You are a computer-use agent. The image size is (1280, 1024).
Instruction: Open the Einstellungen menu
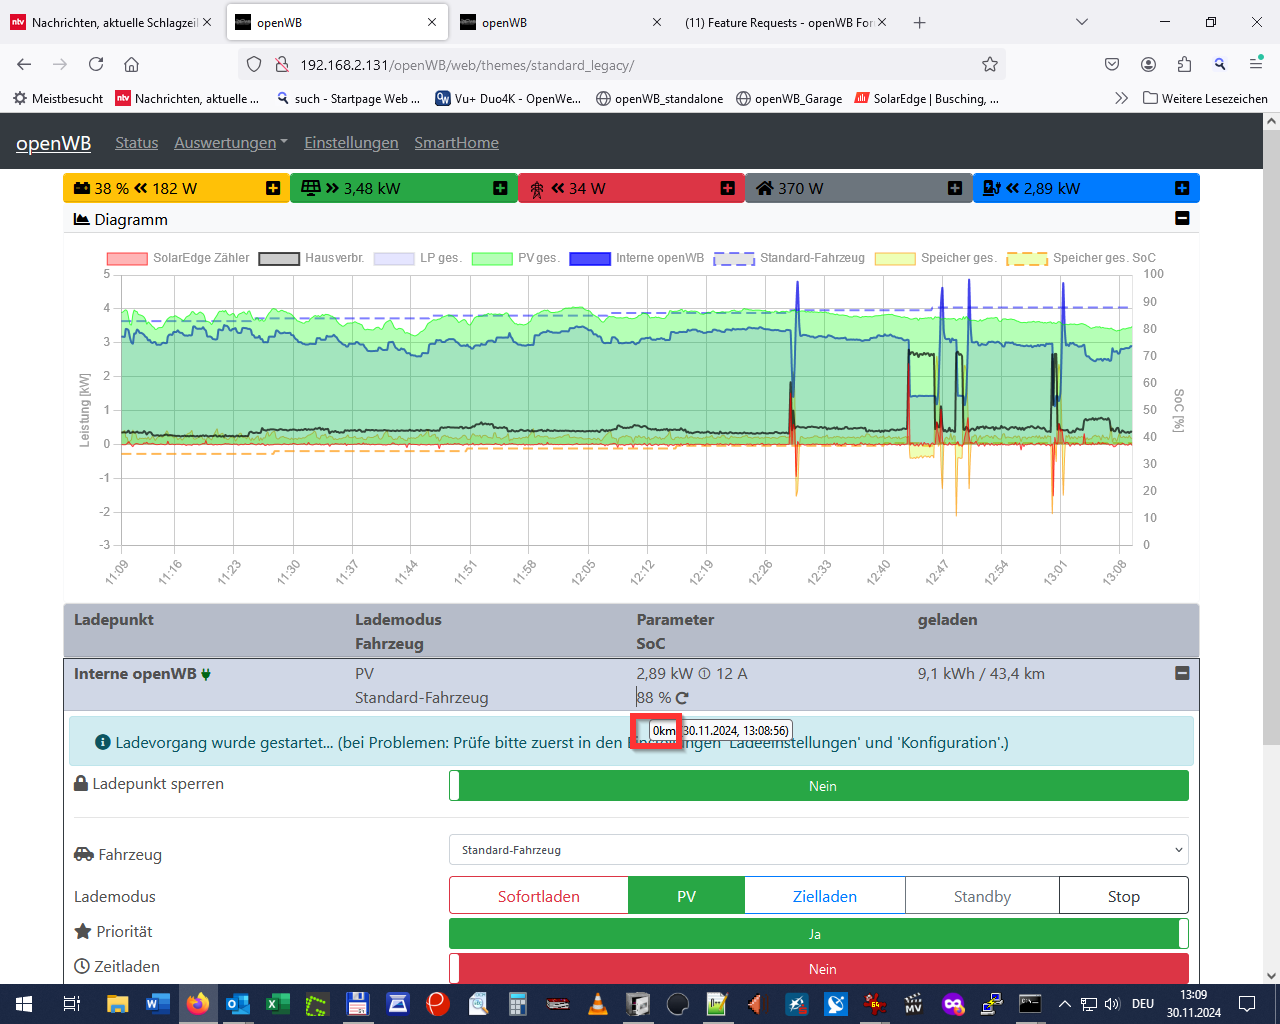(x=351, y=143)
